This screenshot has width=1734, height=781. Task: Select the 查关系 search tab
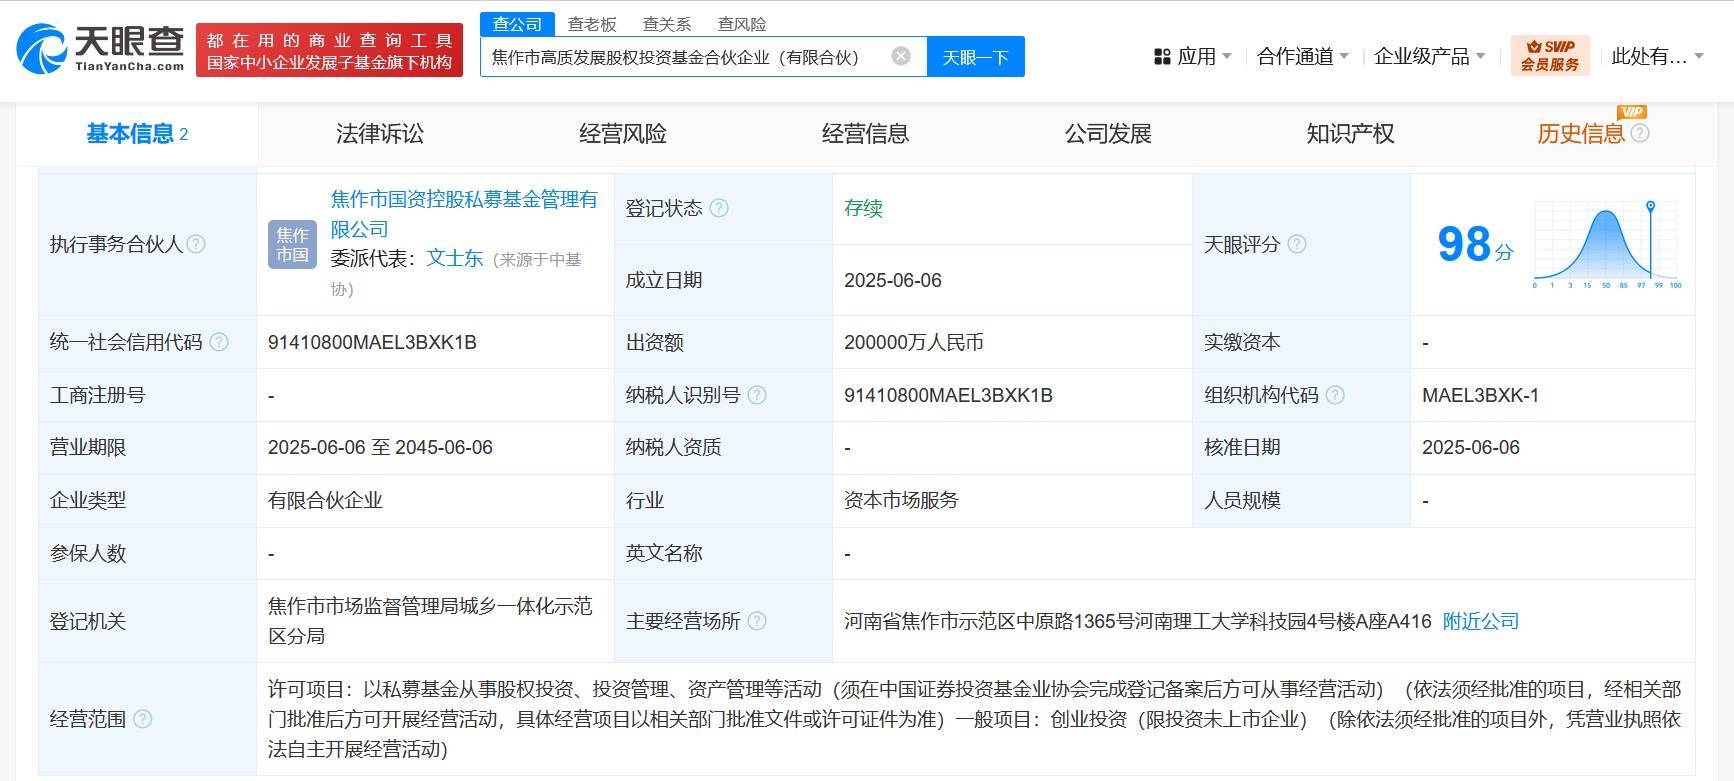[667, 24]
